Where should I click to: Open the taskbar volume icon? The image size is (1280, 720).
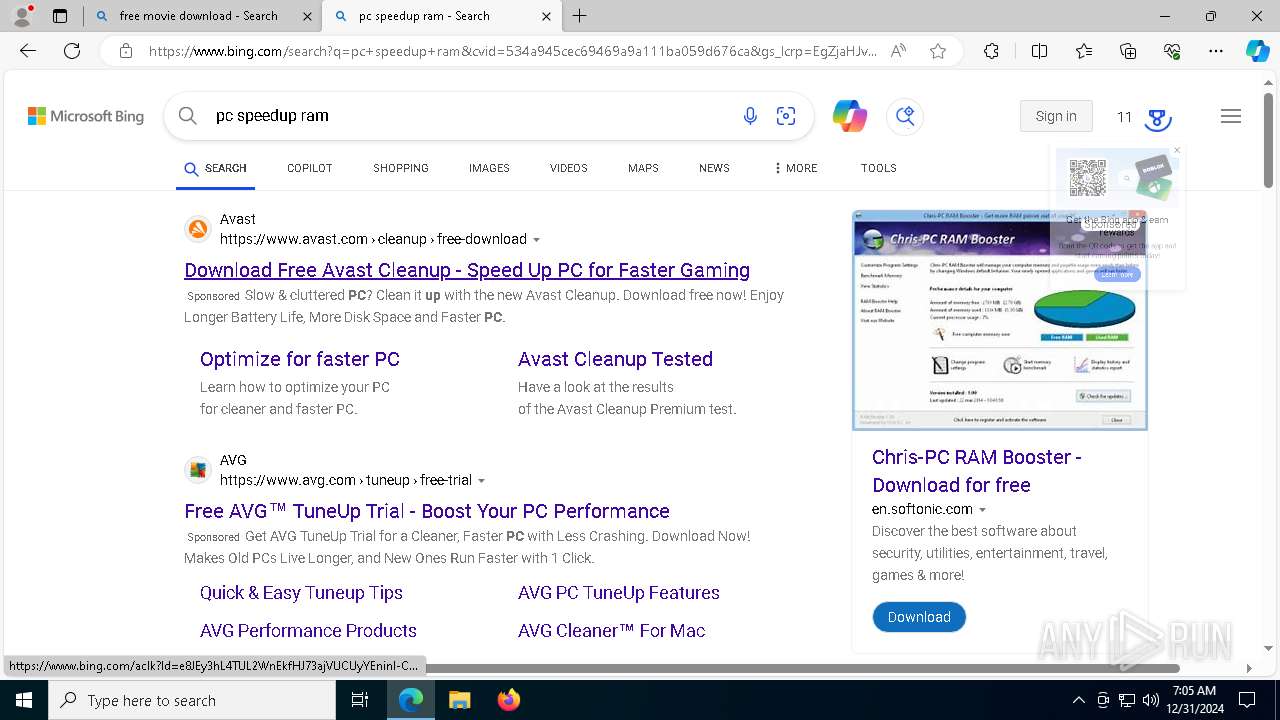point(1150,700)
